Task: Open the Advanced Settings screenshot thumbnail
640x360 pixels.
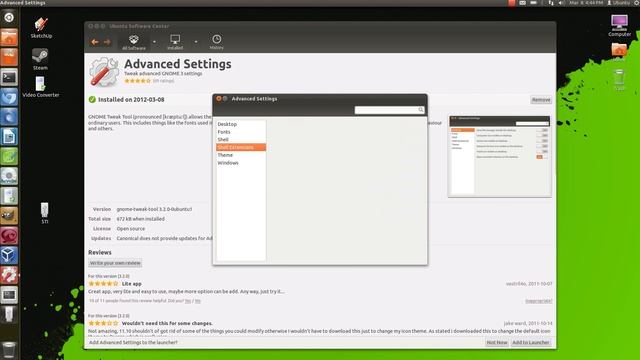Action: (500, 156)
